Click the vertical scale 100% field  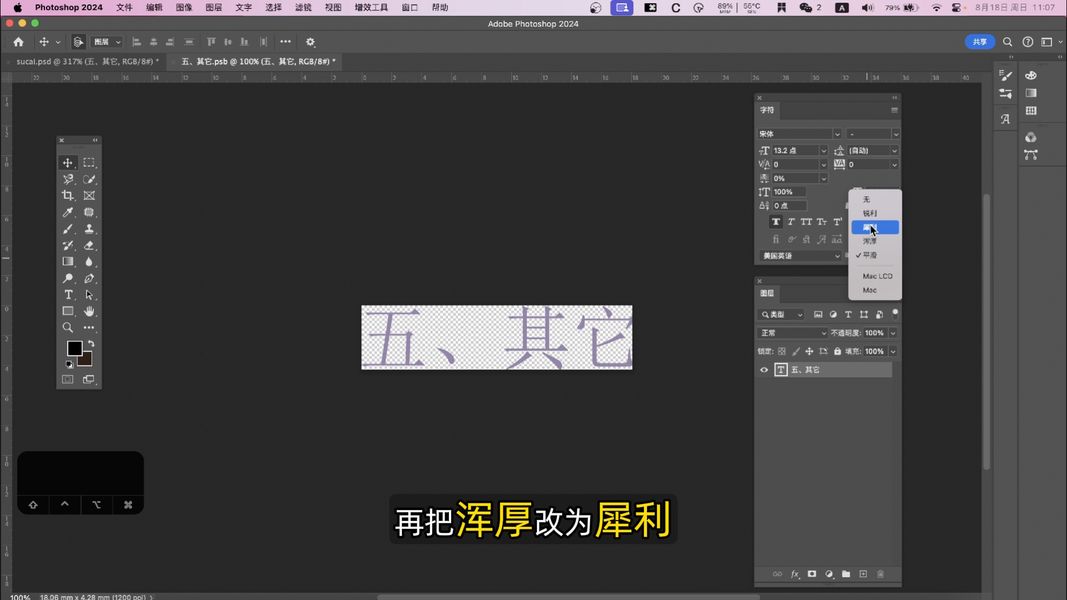[x=789, y=193]
